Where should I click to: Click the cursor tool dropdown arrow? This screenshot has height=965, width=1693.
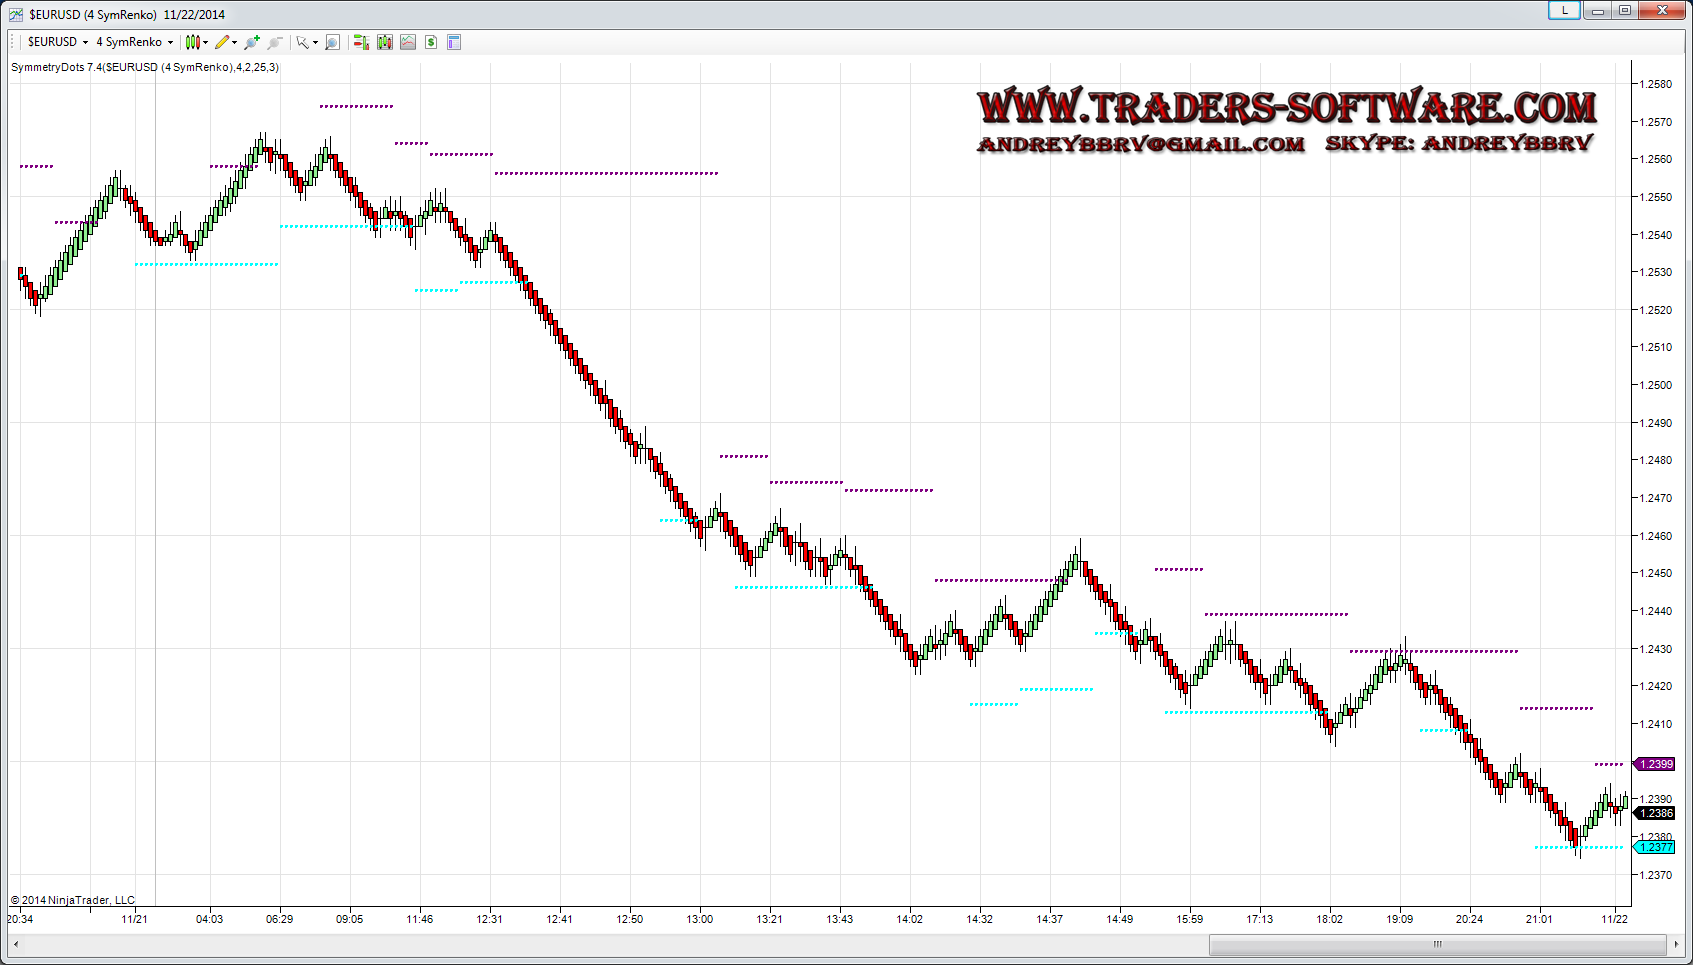pos(315,43)
